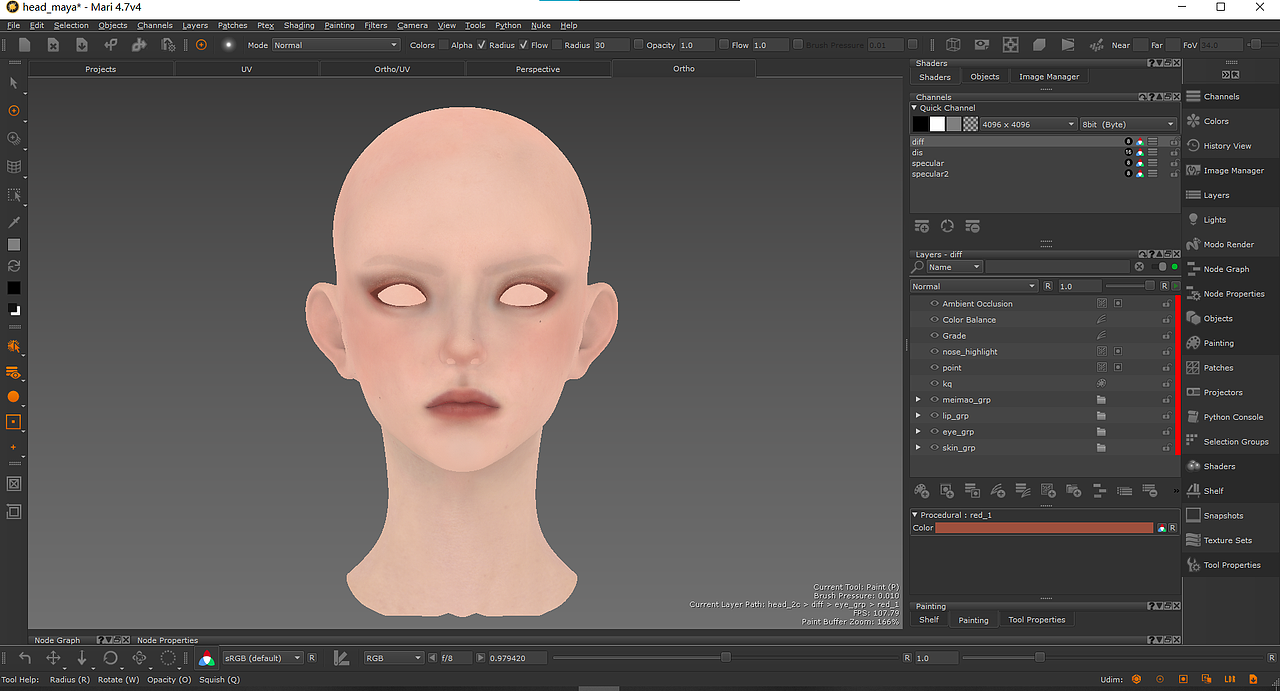Click the undo arrow in the bottom toolbar

pos(25,658)
